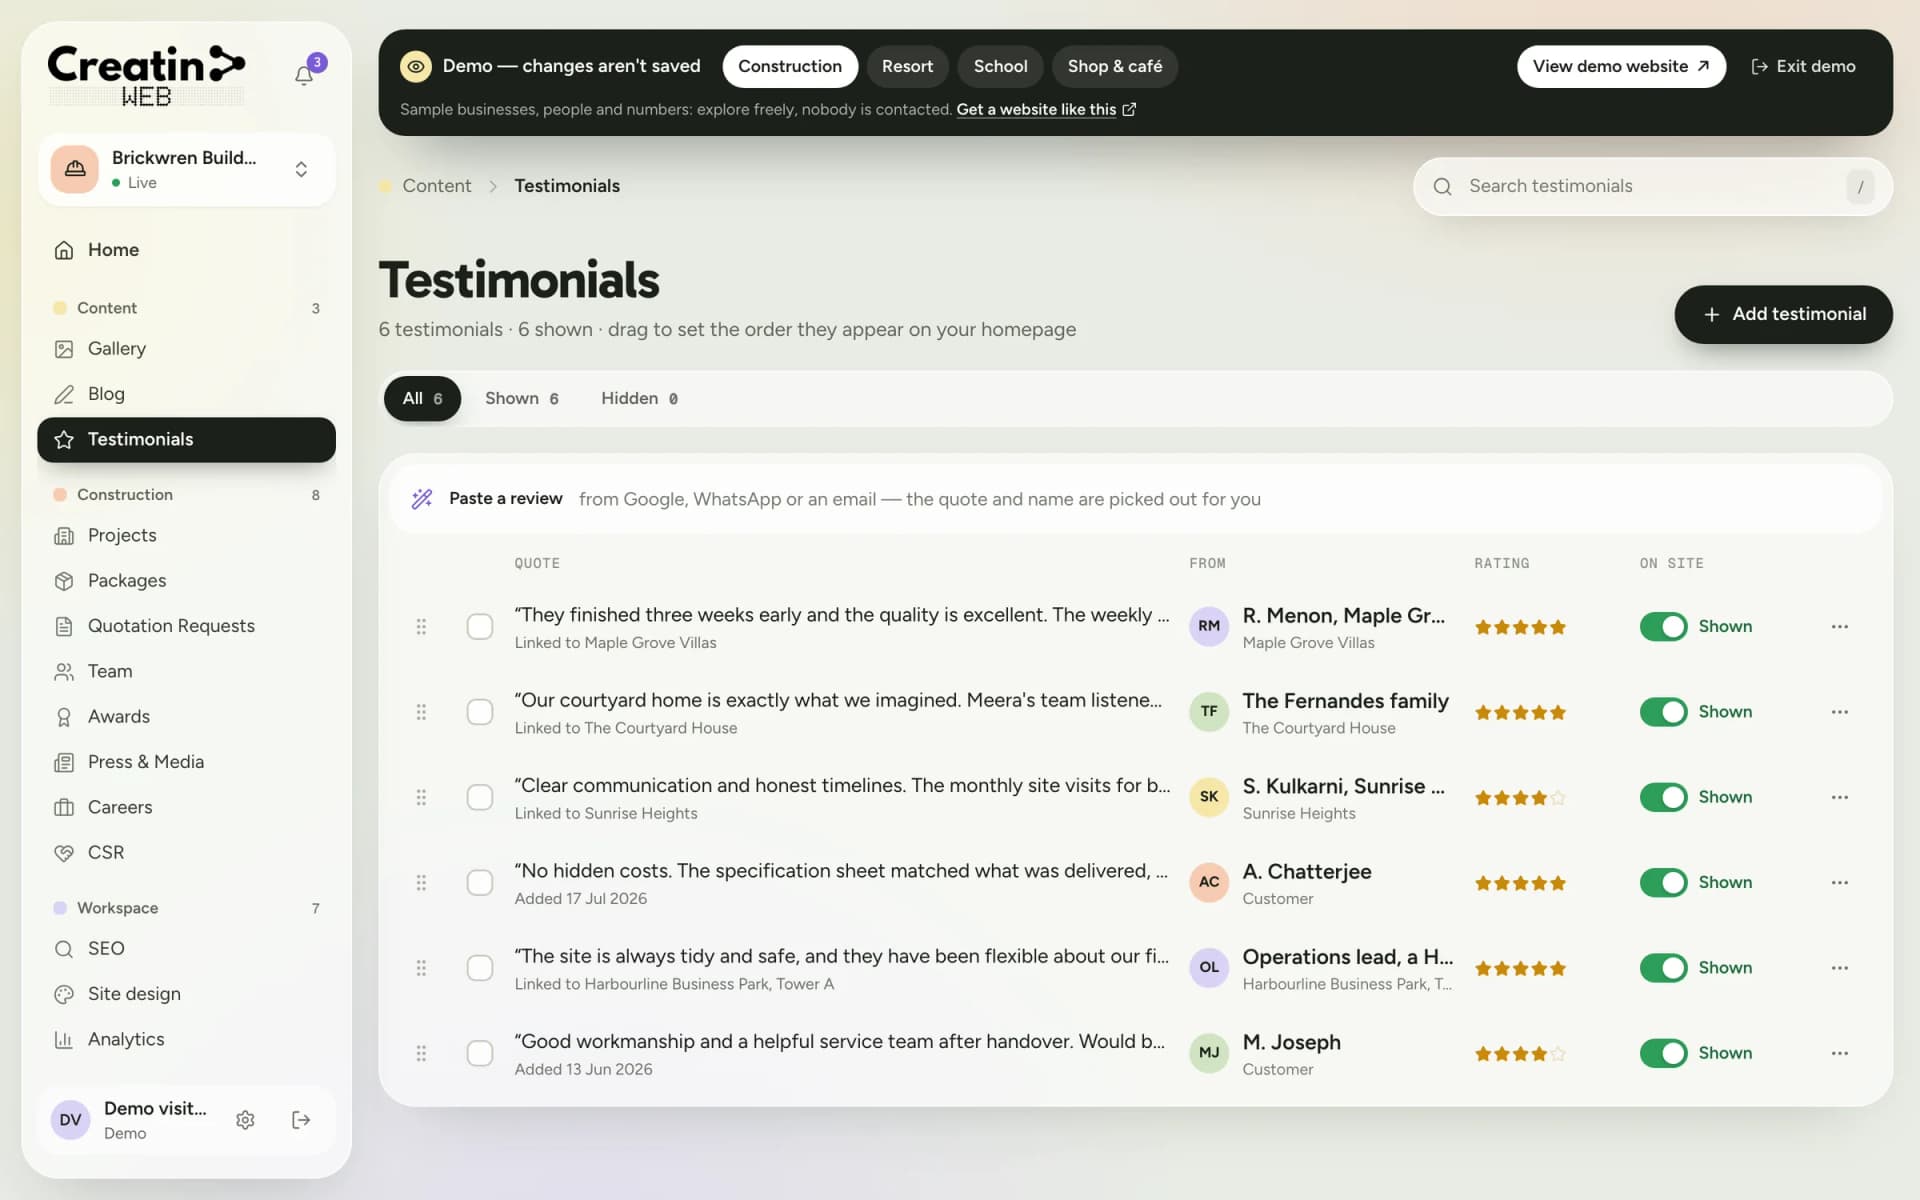Open more options for Fernandes family row

1839,712
